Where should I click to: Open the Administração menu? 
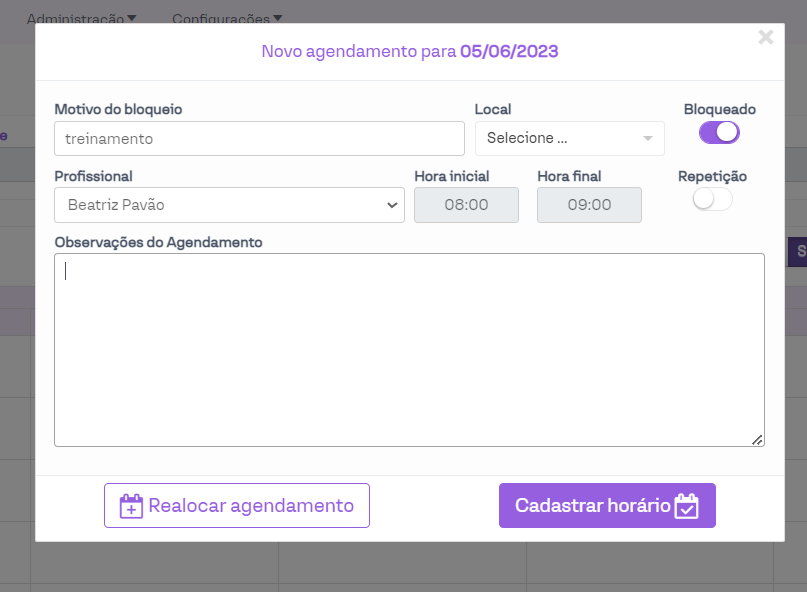(81, 18)
